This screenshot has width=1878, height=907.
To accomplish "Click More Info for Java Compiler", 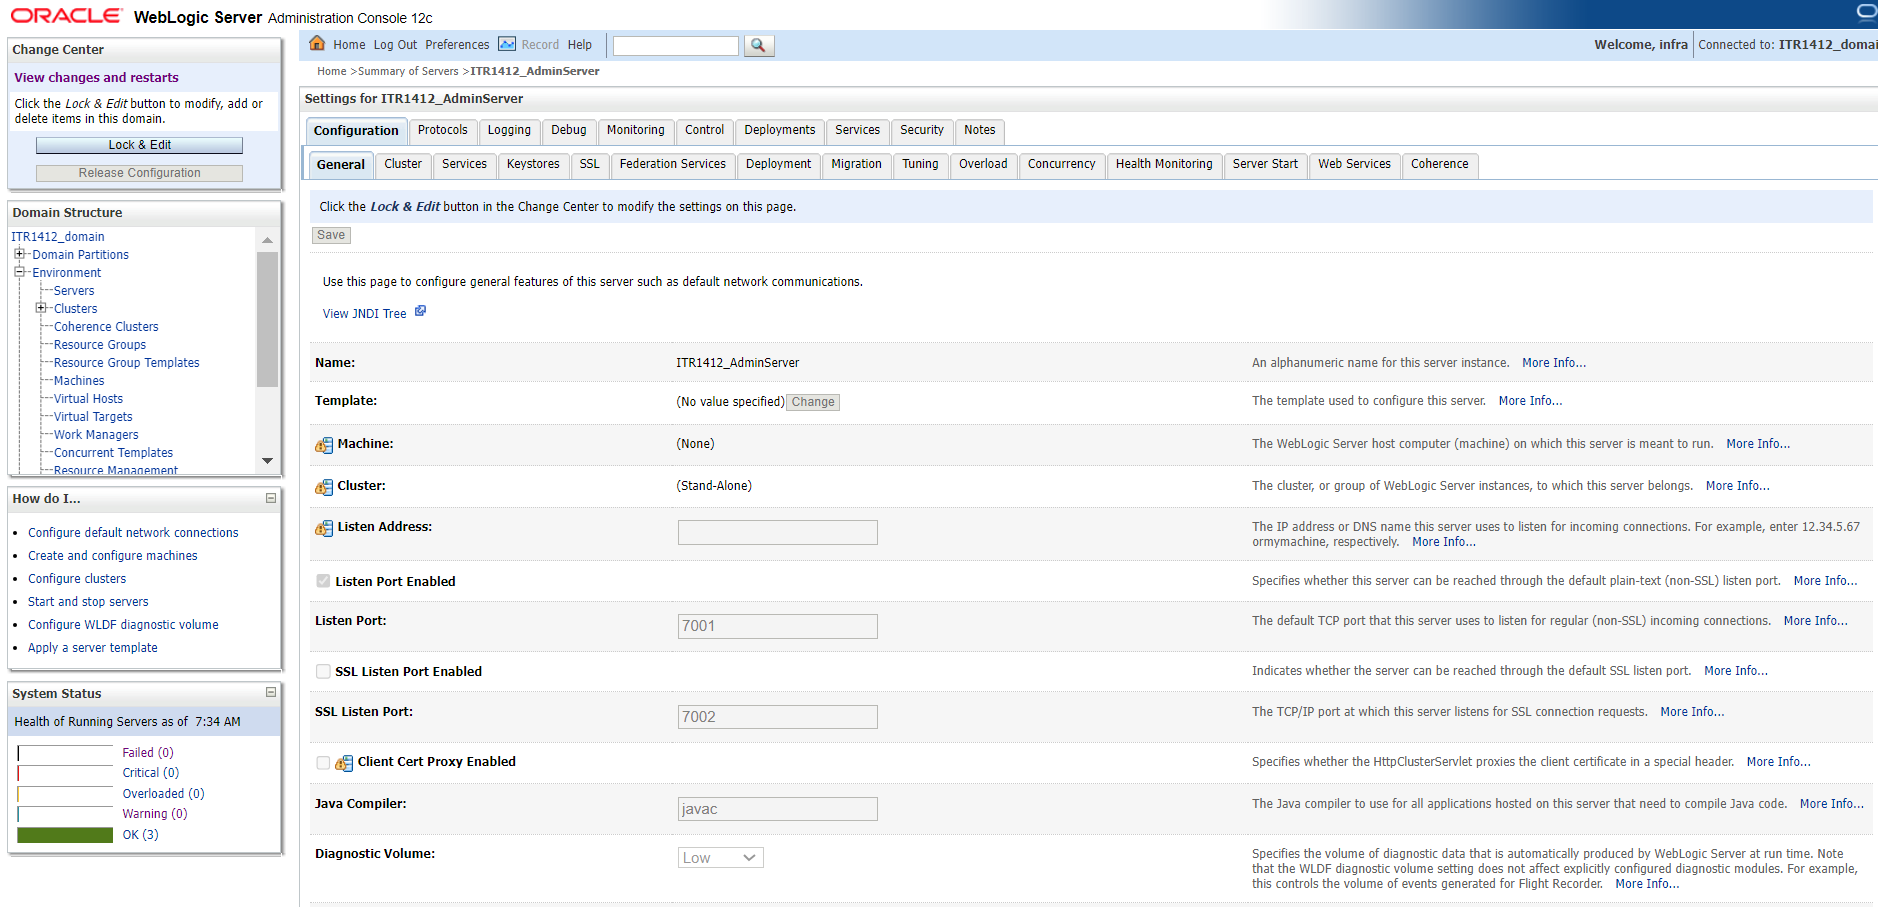I will [x=1831, y=804].
